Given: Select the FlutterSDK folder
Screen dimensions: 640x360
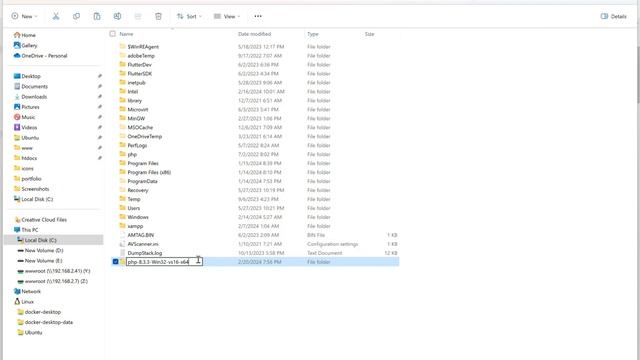Looking at the screenshot, I should (140, 73).
